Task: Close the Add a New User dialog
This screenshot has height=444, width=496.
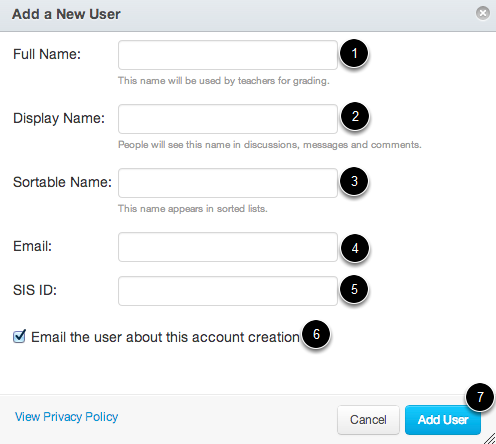Action: click(482, 13)
